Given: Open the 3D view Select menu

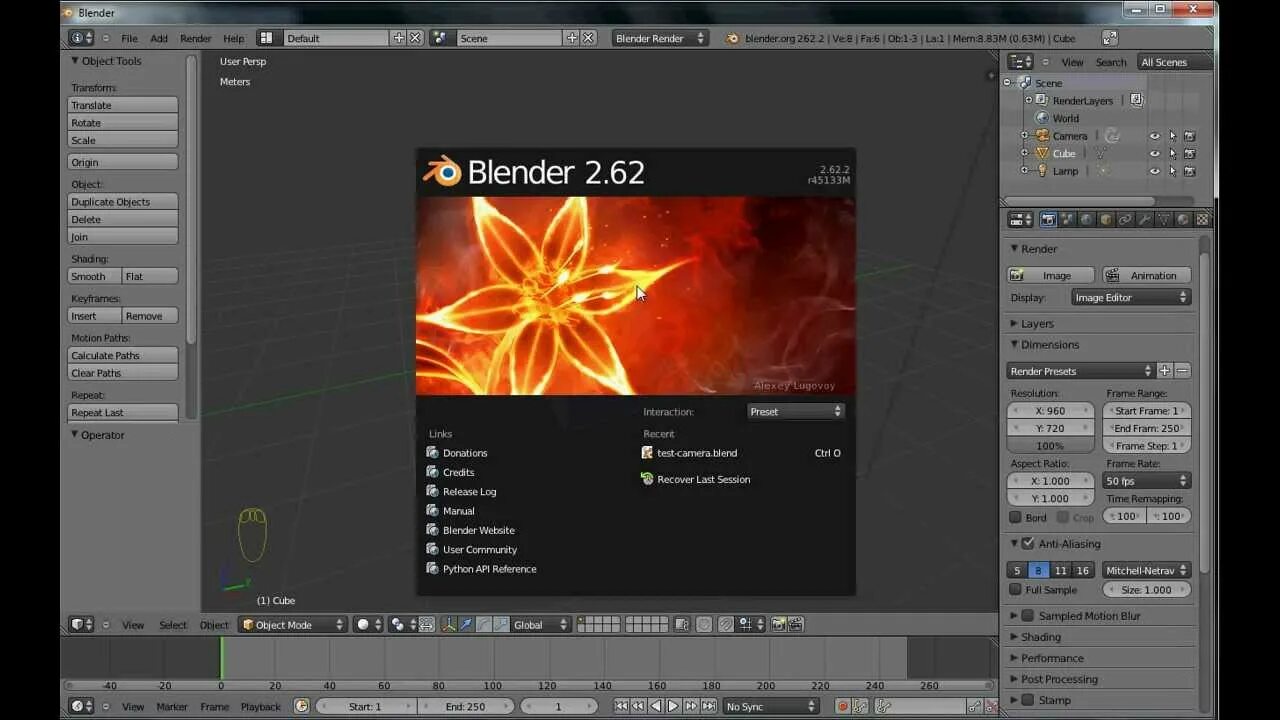Looking at the screenshot, I should point(173,625).
